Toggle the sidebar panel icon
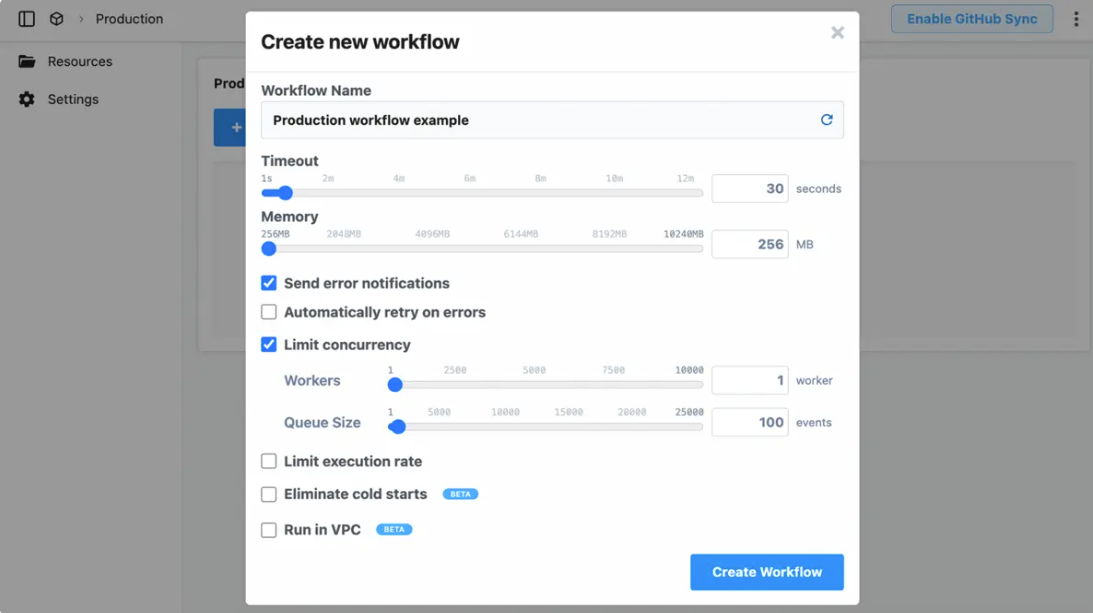The height and width of the screenshot is (613, 1093). (26, 18)
